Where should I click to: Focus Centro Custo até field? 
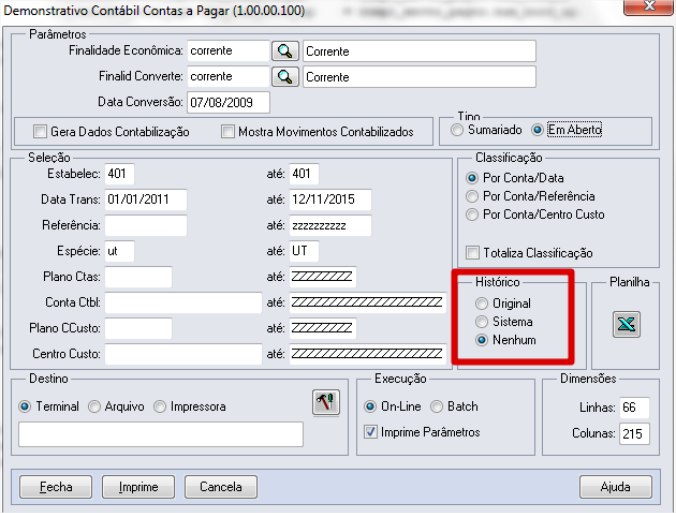pyautogui.click(x=368, y=354)
